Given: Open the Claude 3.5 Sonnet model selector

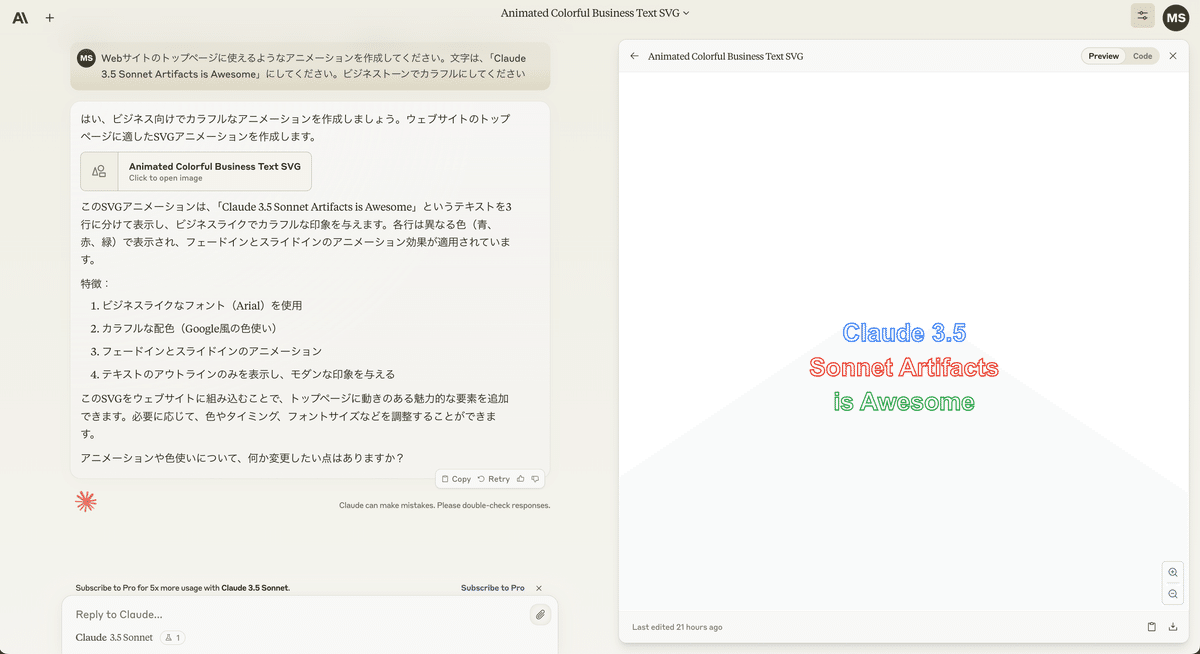Looking at the screenshot, I should click(x=114, y=637).
